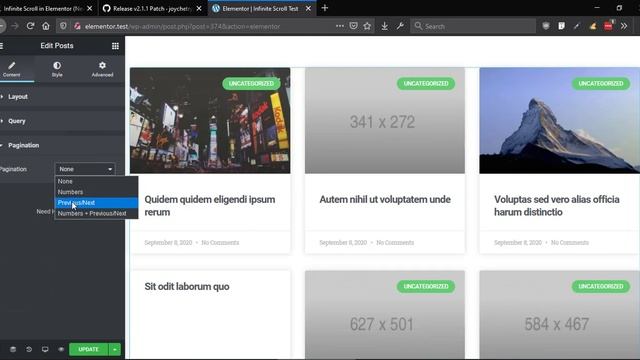640x360 pixels.
Task: Click No Comments under Voluptas sed vero post
Action: [570, 242]
